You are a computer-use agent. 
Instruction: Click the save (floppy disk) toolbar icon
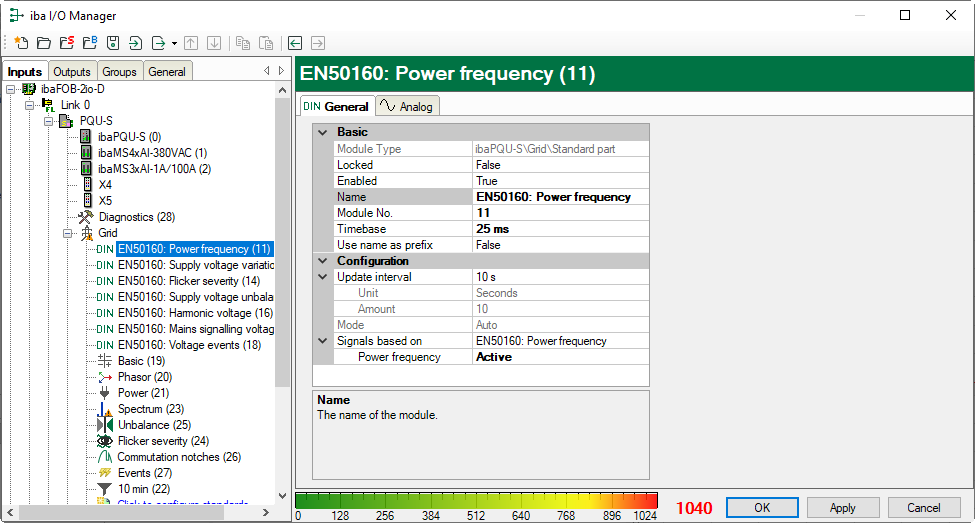coord(113,43)
